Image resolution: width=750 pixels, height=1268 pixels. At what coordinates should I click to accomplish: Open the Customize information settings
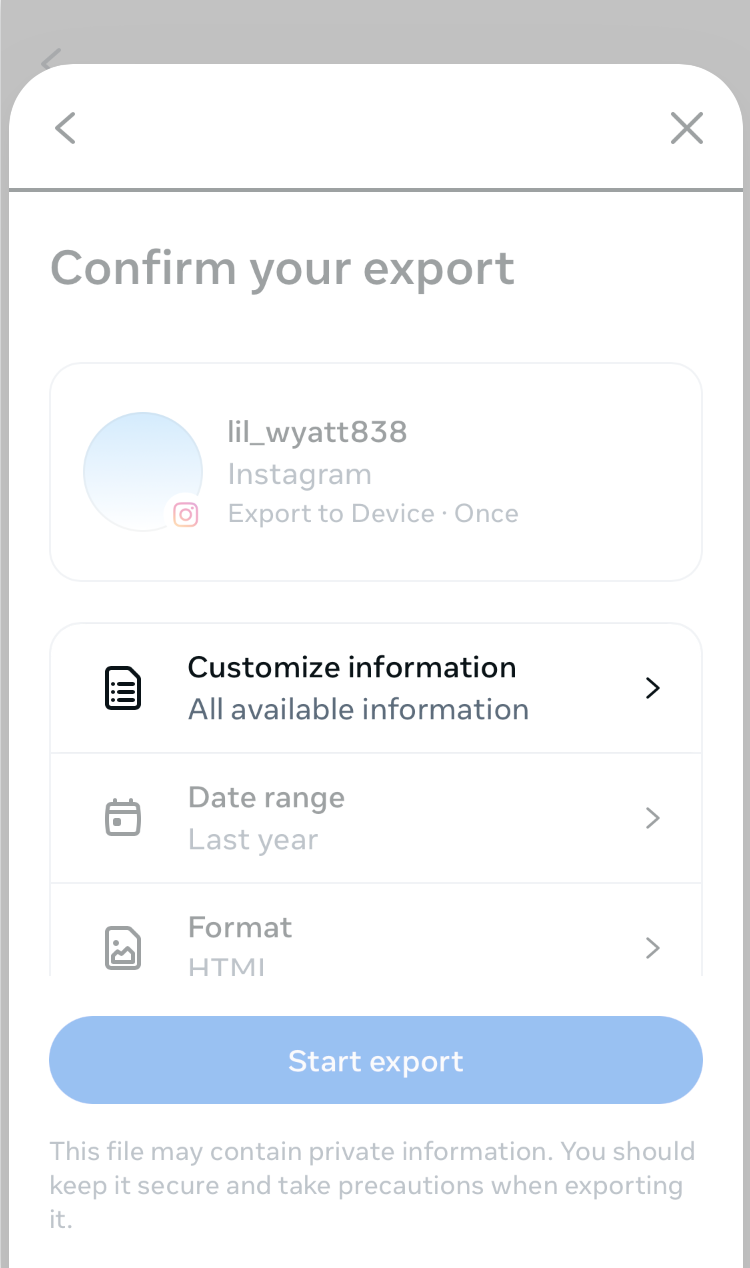pyautogui.click(x=375, y=687)
